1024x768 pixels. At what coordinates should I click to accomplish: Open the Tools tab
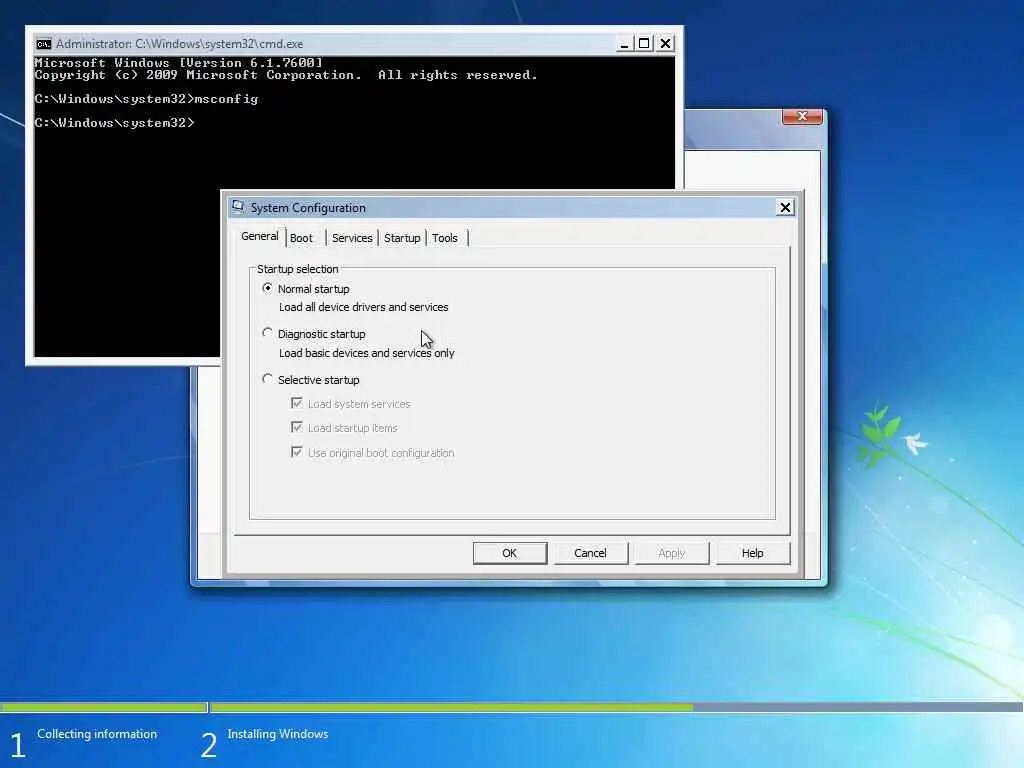445,238
